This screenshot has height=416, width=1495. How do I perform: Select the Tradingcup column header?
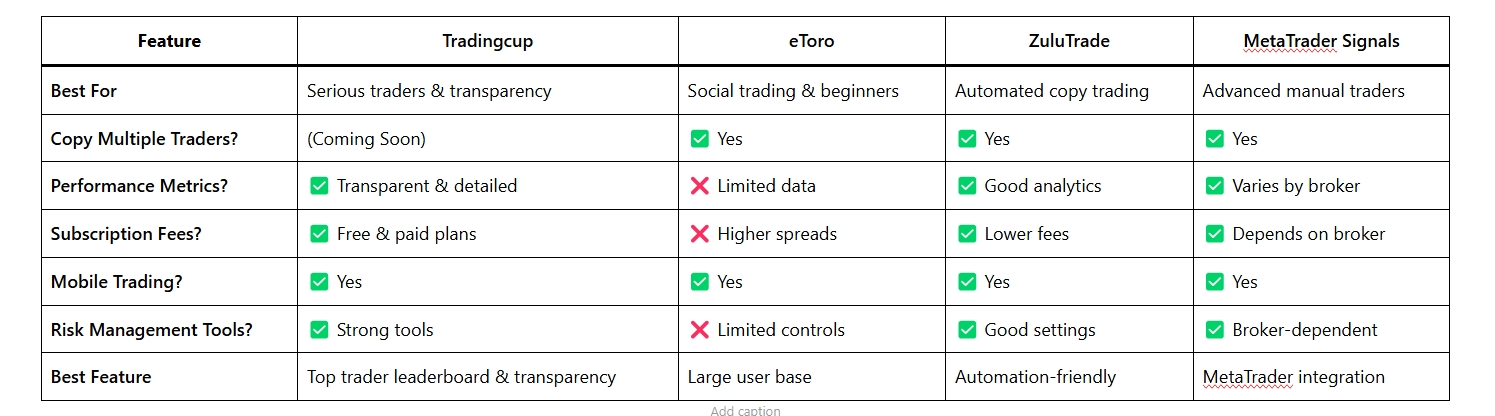click(x=487, y=41)
